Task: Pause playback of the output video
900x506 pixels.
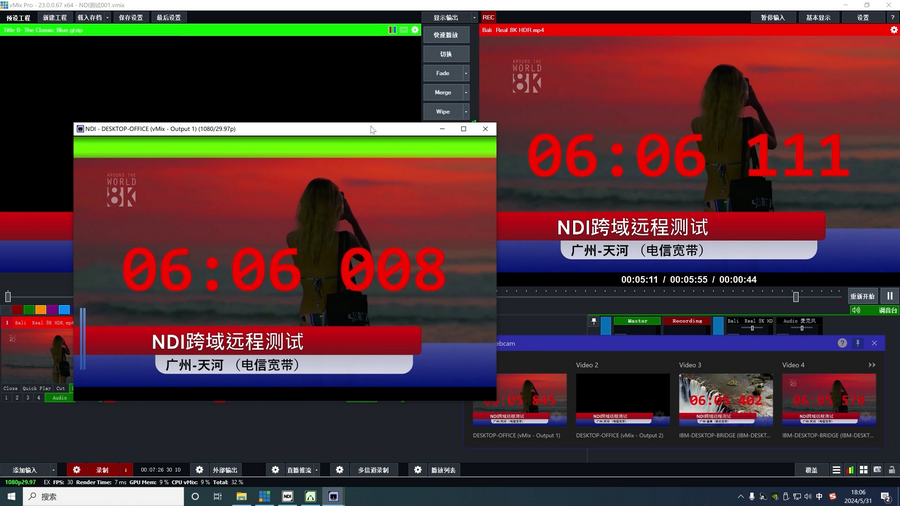Action: [888, 296]
